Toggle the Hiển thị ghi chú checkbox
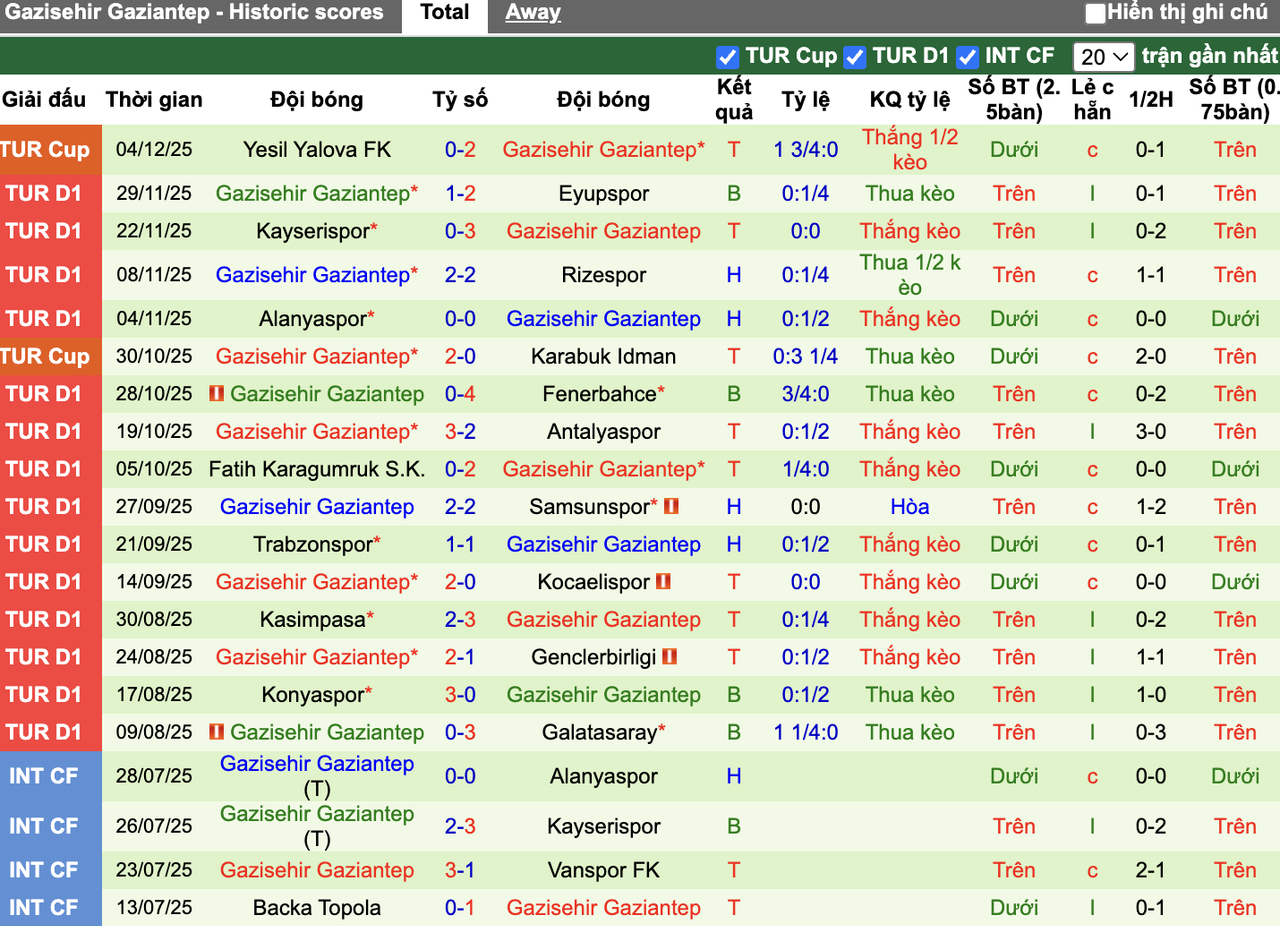Screen dimensions: 1280x926 1096,14
